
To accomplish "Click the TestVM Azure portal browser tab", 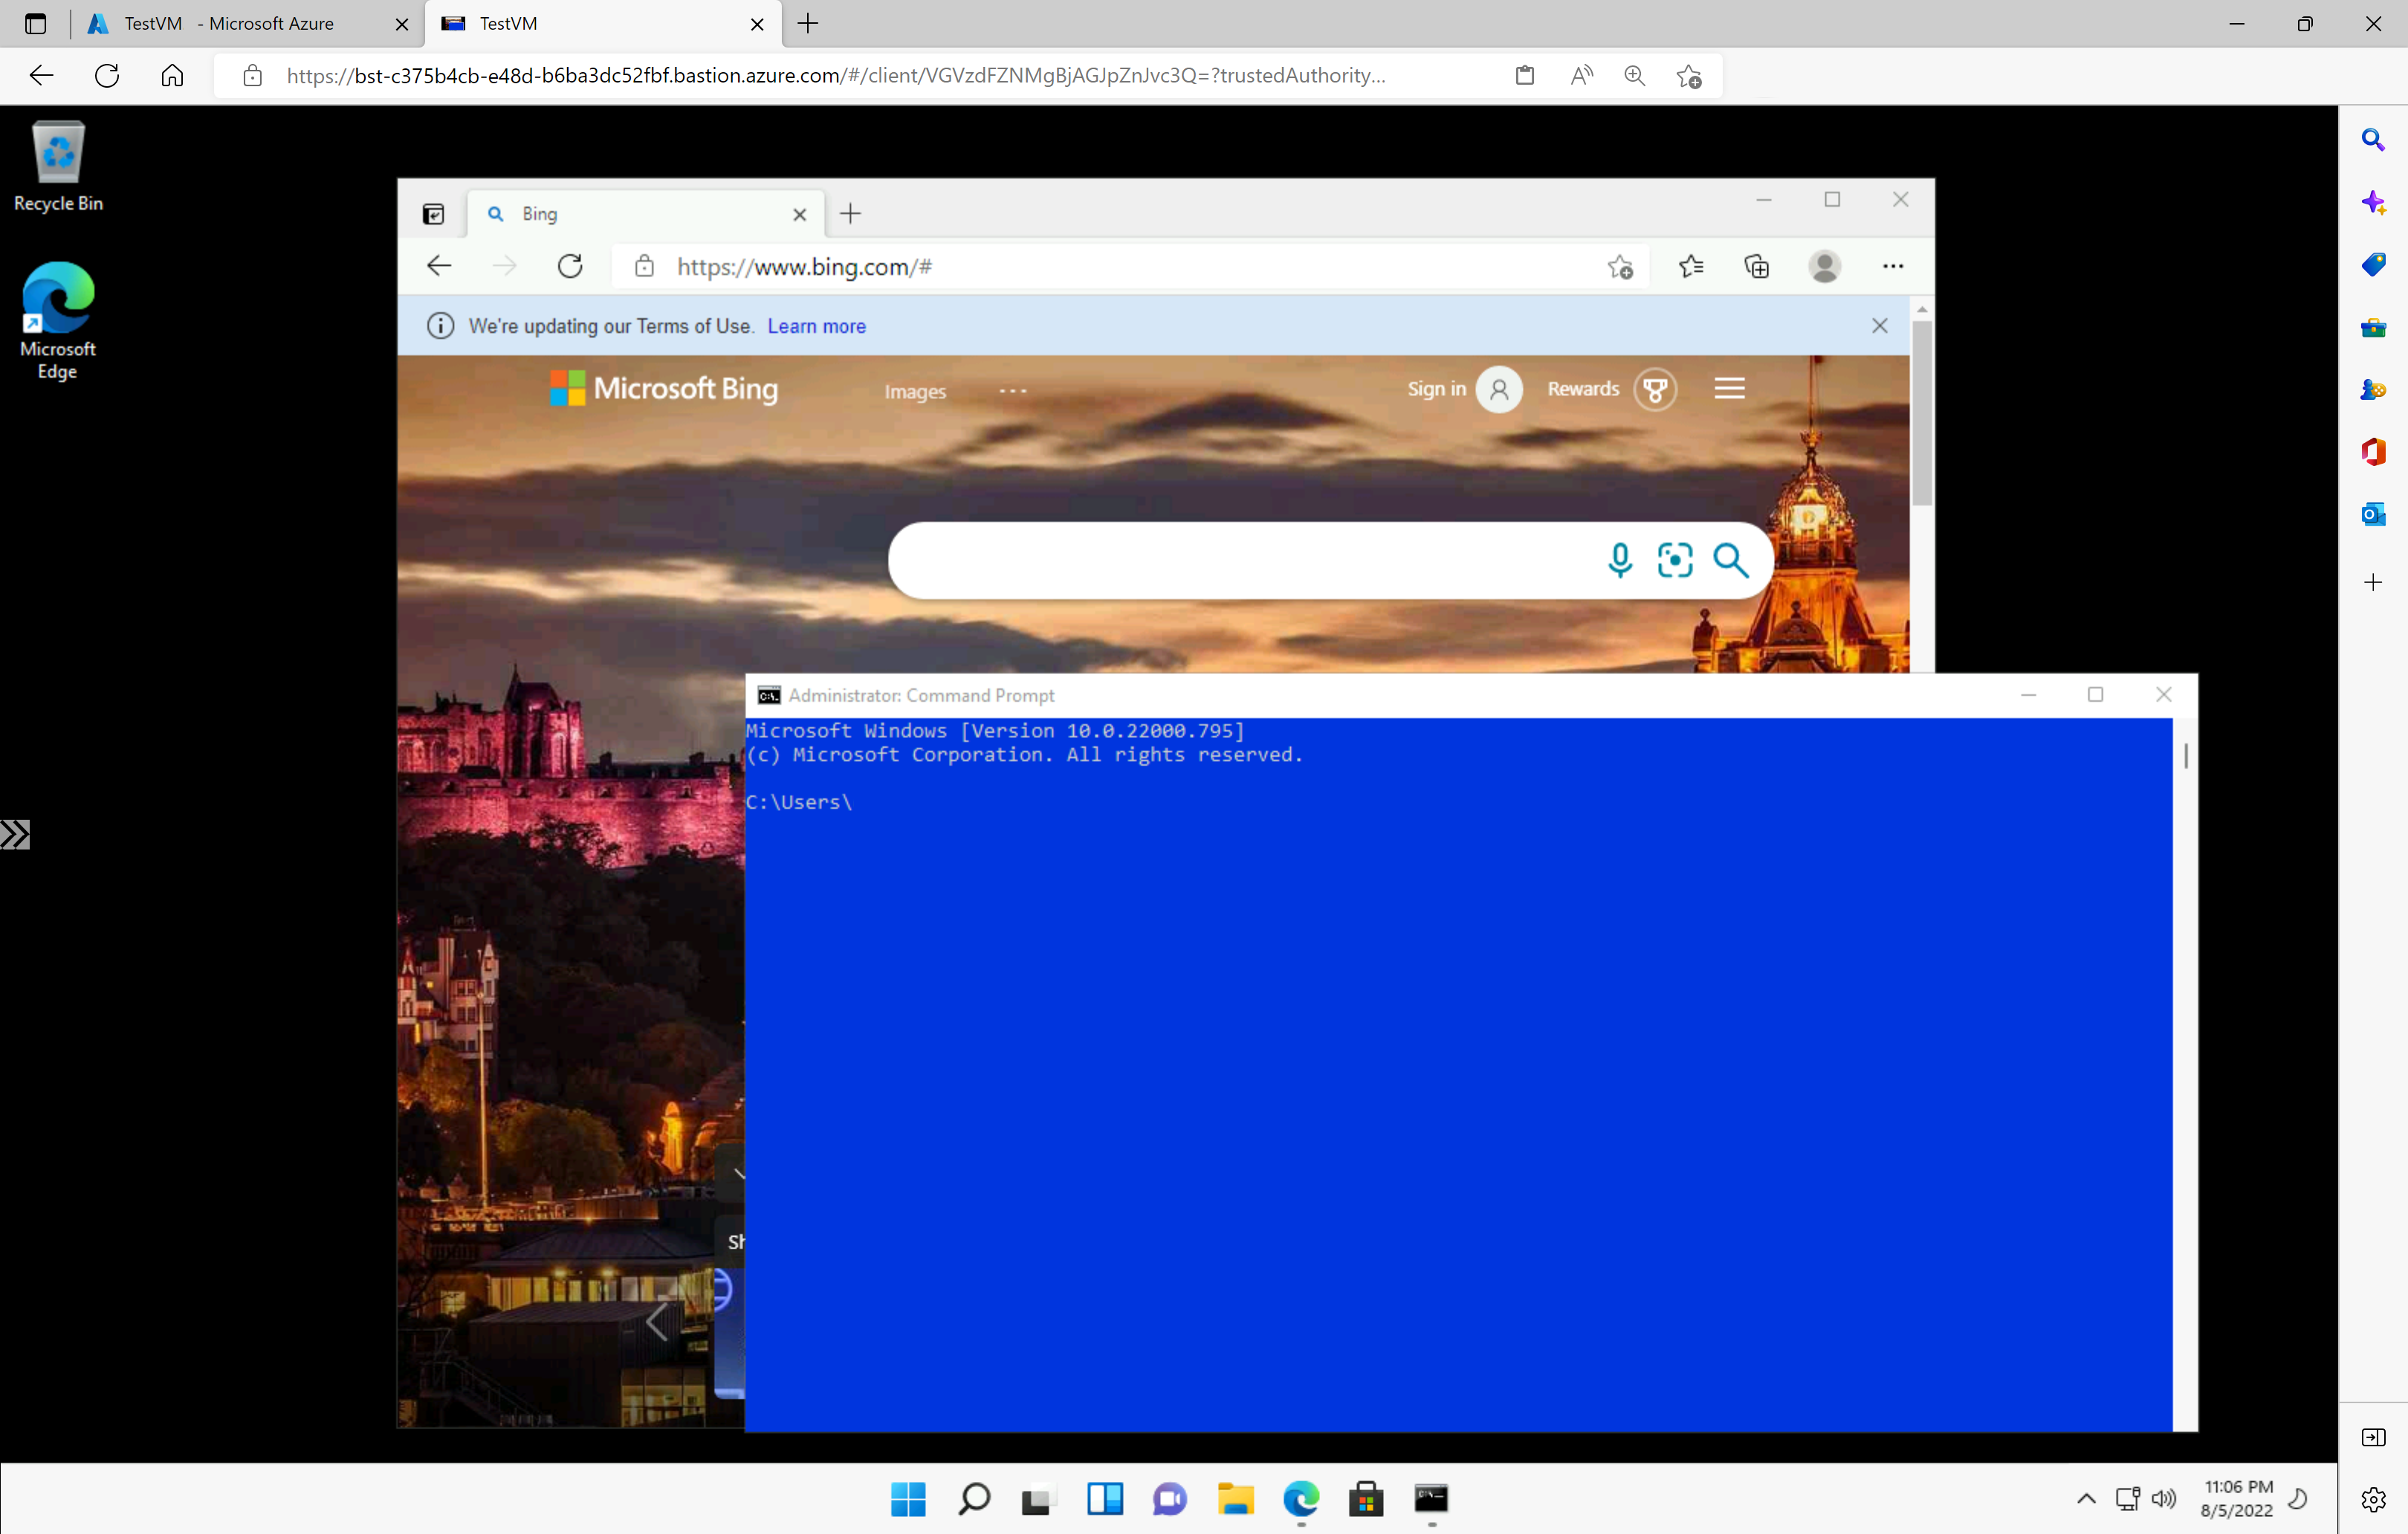I will click(230, 25).
